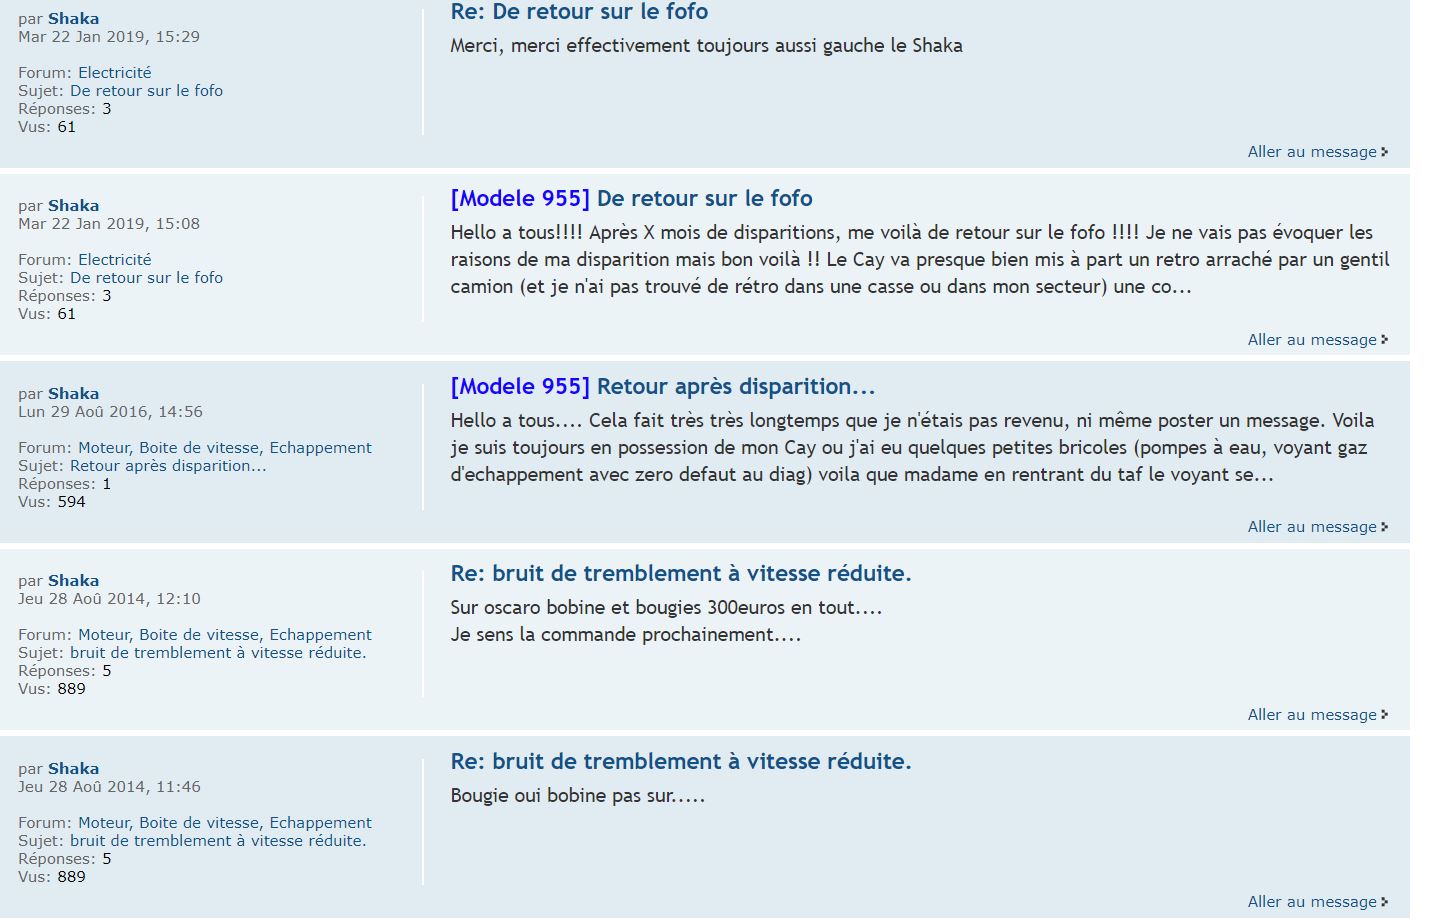Click the excerpt starting "Hello a tous!!!! Après X mois"
This screenshot has width=1429, height=923.
920,260
